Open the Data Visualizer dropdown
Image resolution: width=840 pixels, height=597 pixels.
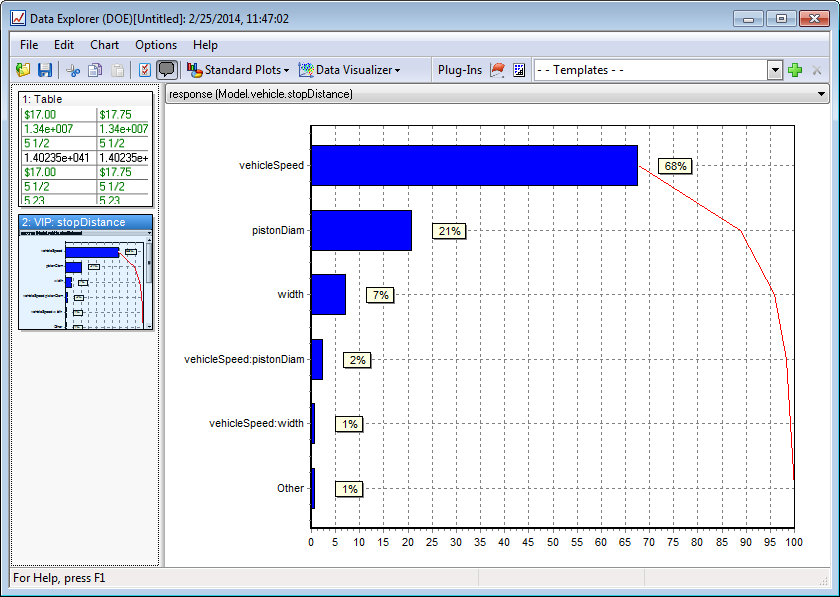350,70
